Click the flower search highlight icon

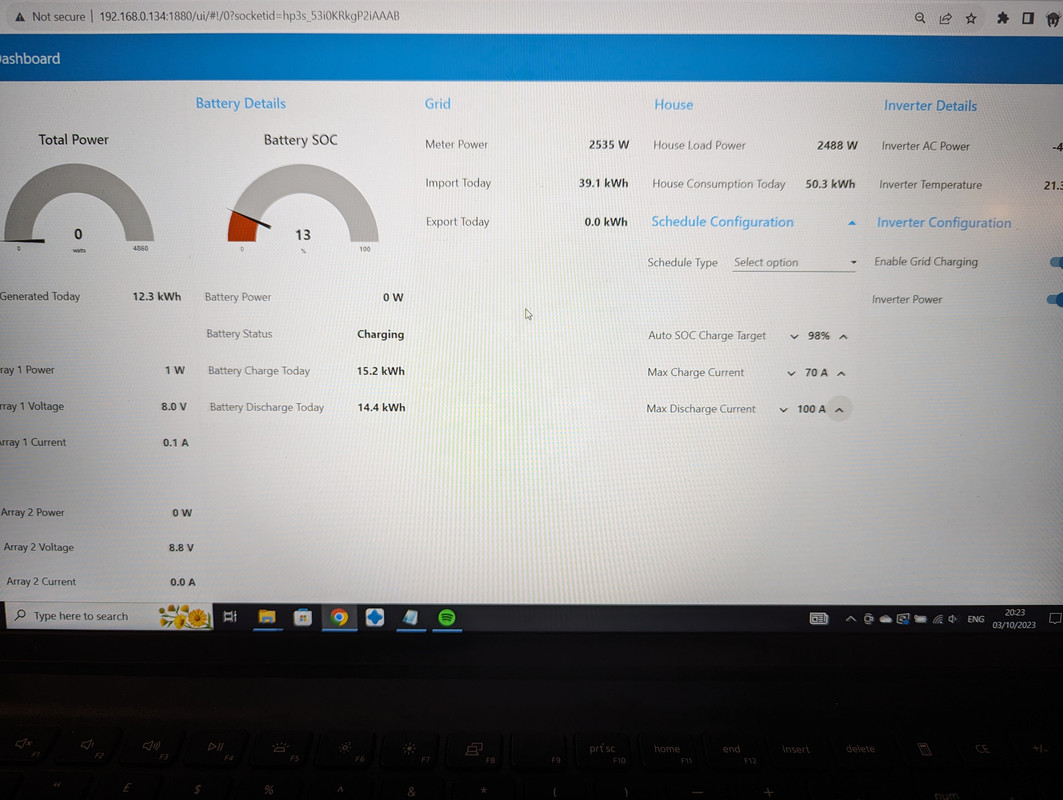(x=184, y=616)
